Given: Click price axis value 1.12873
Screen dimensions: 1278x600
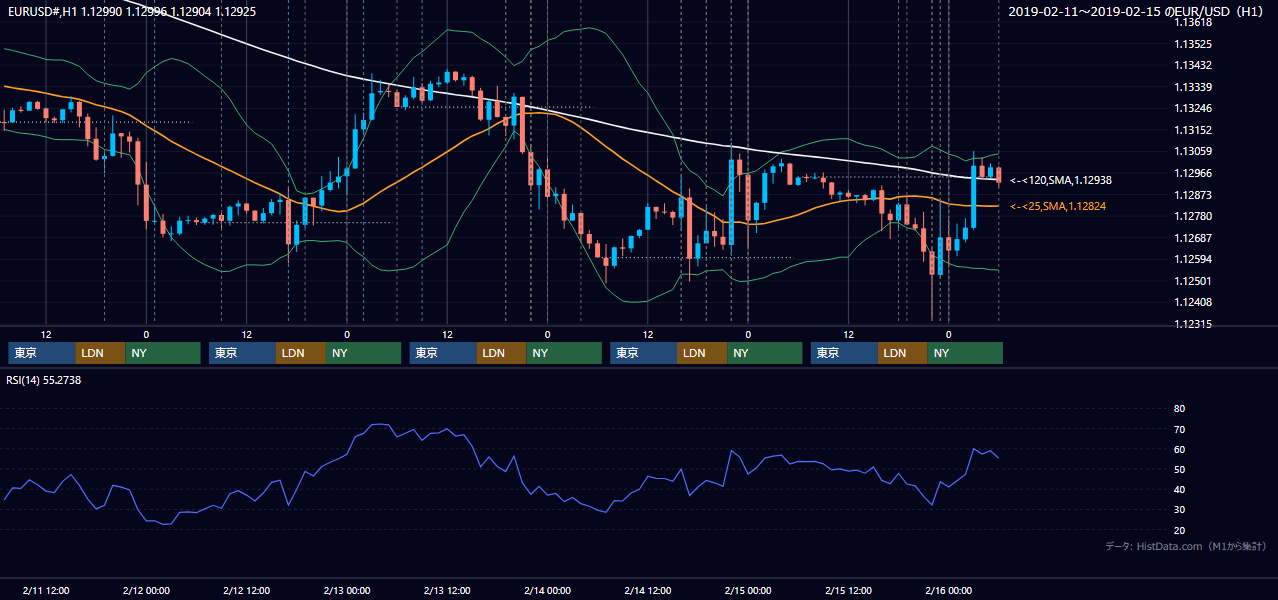Looking at the screenshot, I should 1193,195.
